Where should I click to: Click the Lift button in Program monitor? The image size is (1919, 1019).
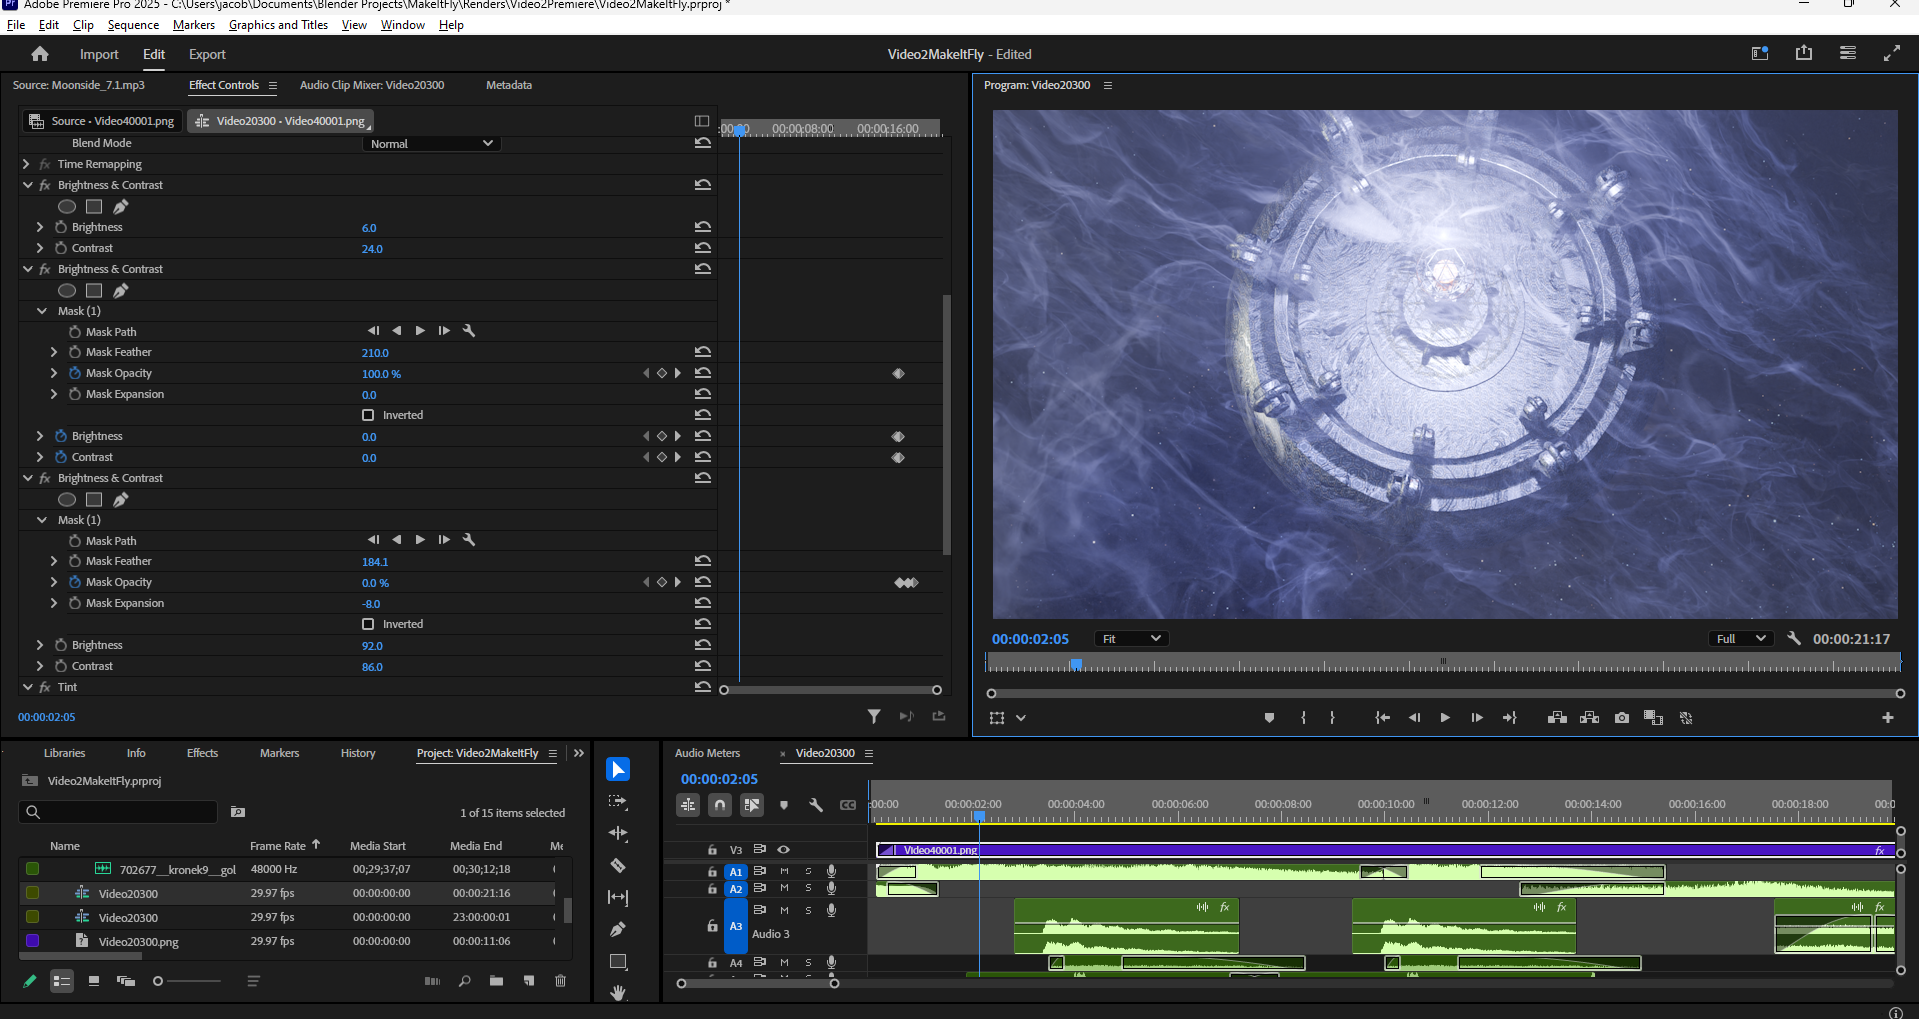[x=1557, y=718]
